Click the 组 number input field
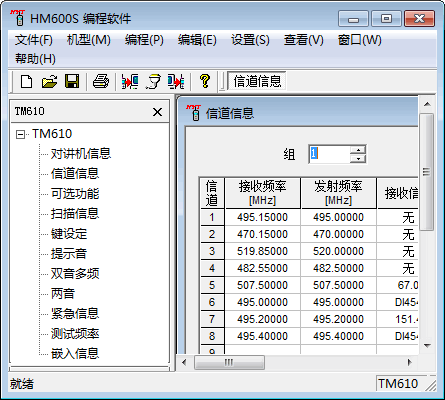This screenshot has width=445, height=400. click(329, 154)
